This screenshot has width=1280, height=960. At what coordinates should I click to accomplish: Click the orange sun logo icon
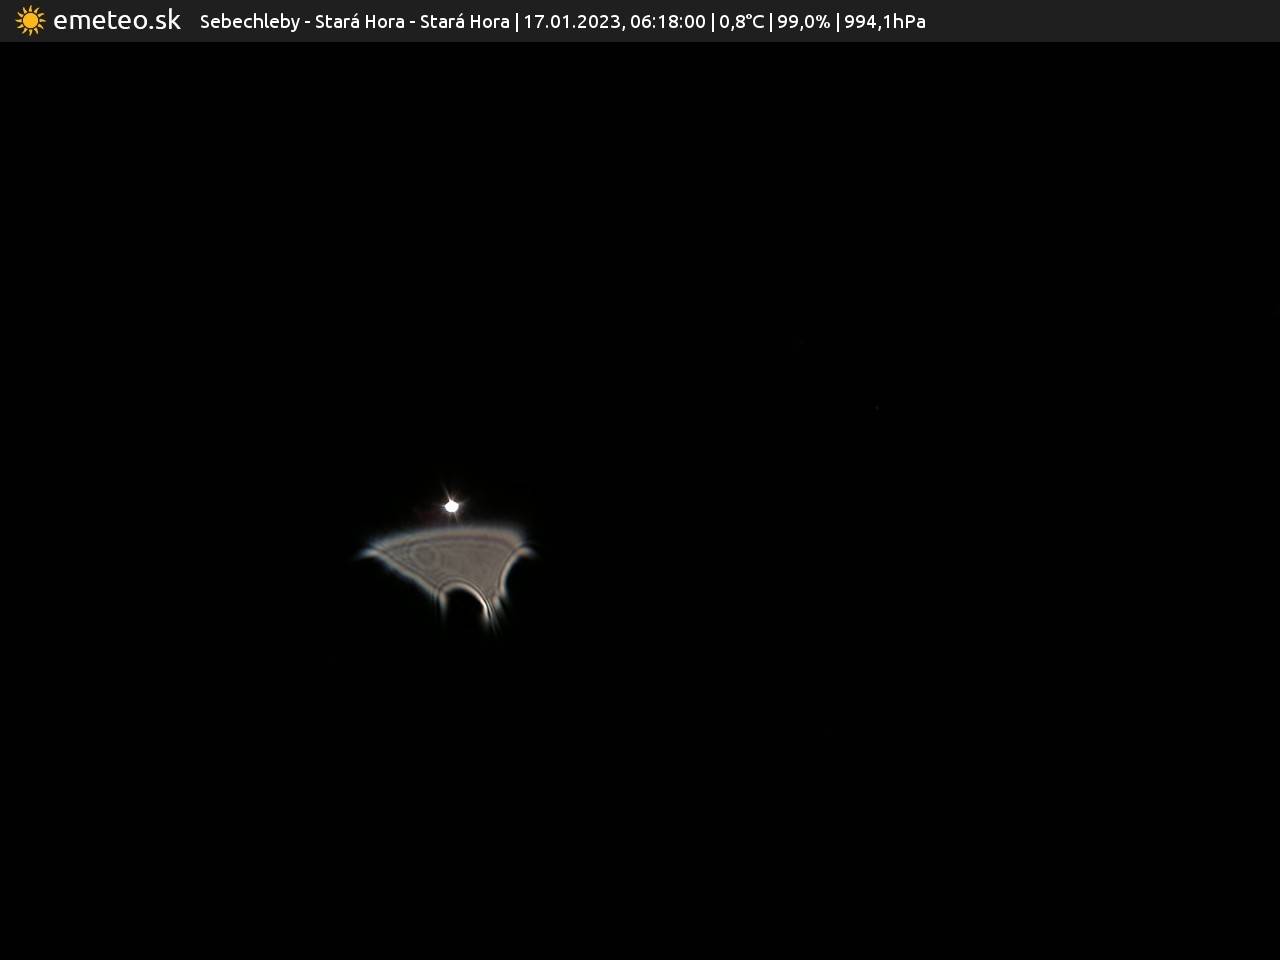tap(30, 21)
